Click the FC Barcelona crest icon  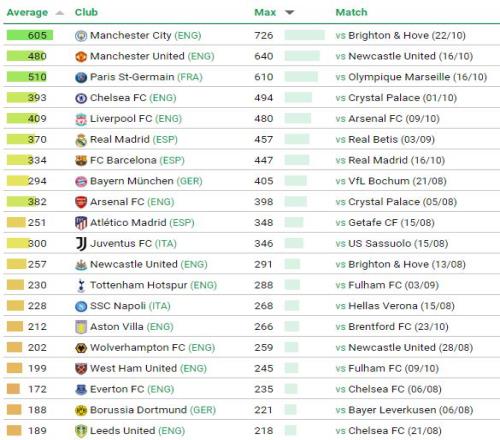pos(81,161)
